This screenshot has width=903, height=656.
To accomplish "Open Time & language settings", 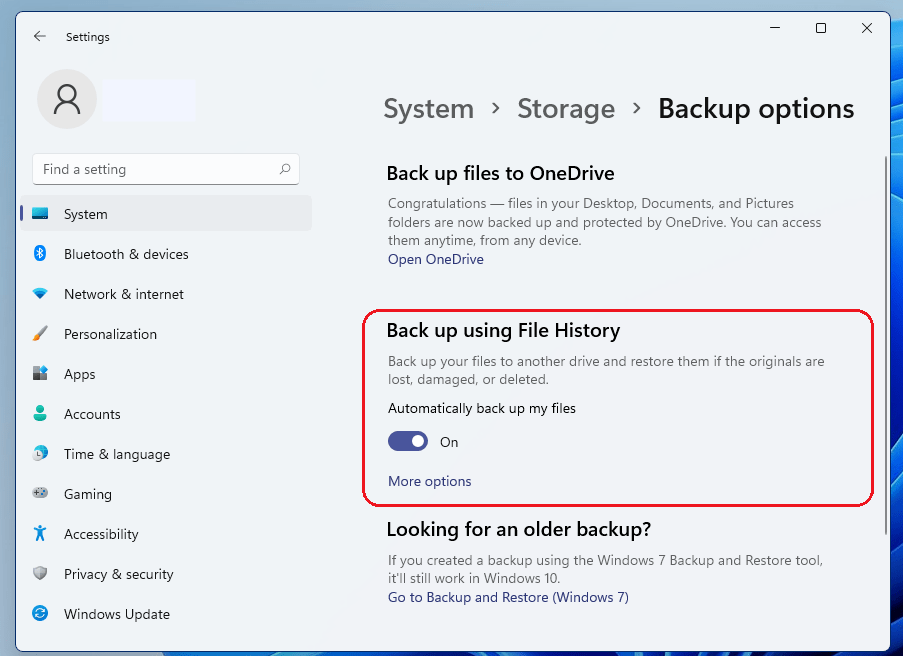I will click(116, 454).
